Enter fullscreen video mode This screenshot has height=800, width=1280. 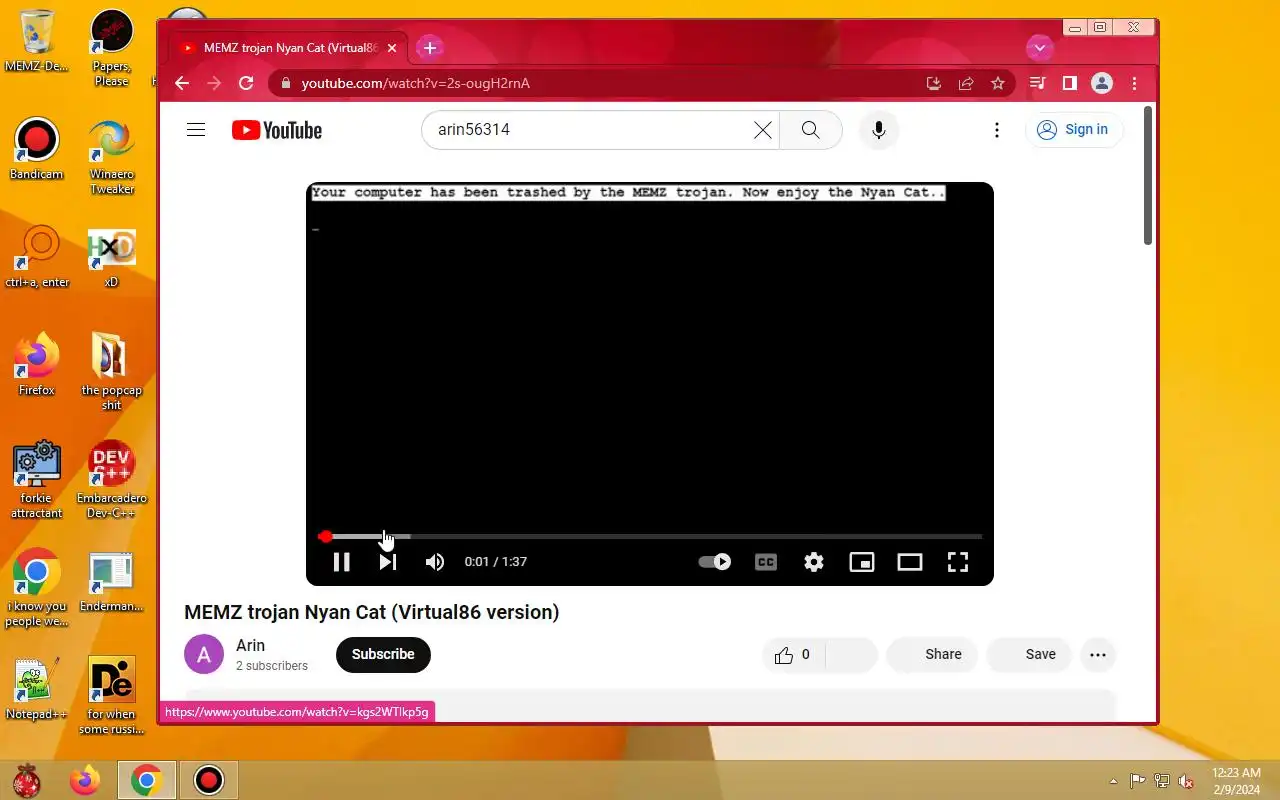click(x=958, y=562)
